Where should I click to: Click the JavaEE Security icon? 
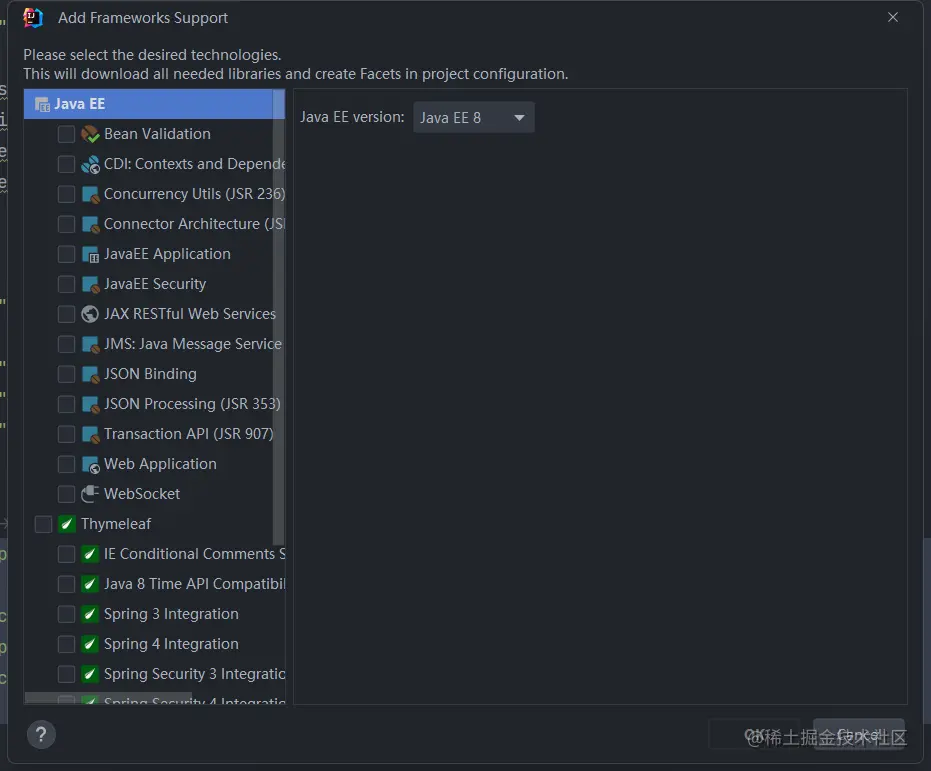(90, 284)
